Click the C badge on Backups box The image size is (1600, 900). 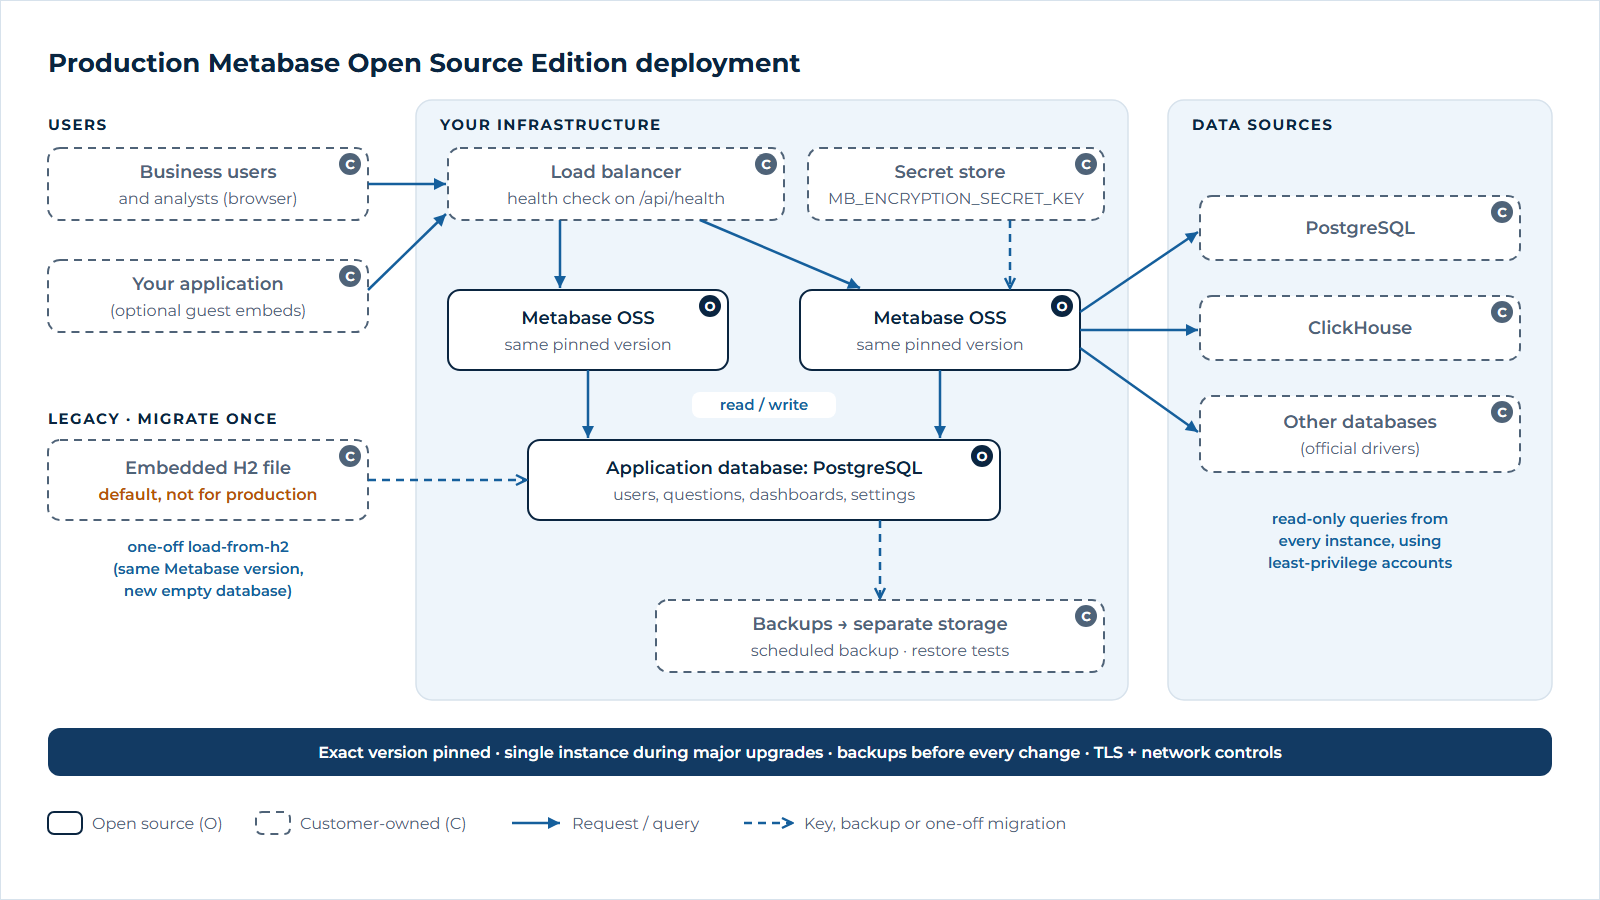1086,616
